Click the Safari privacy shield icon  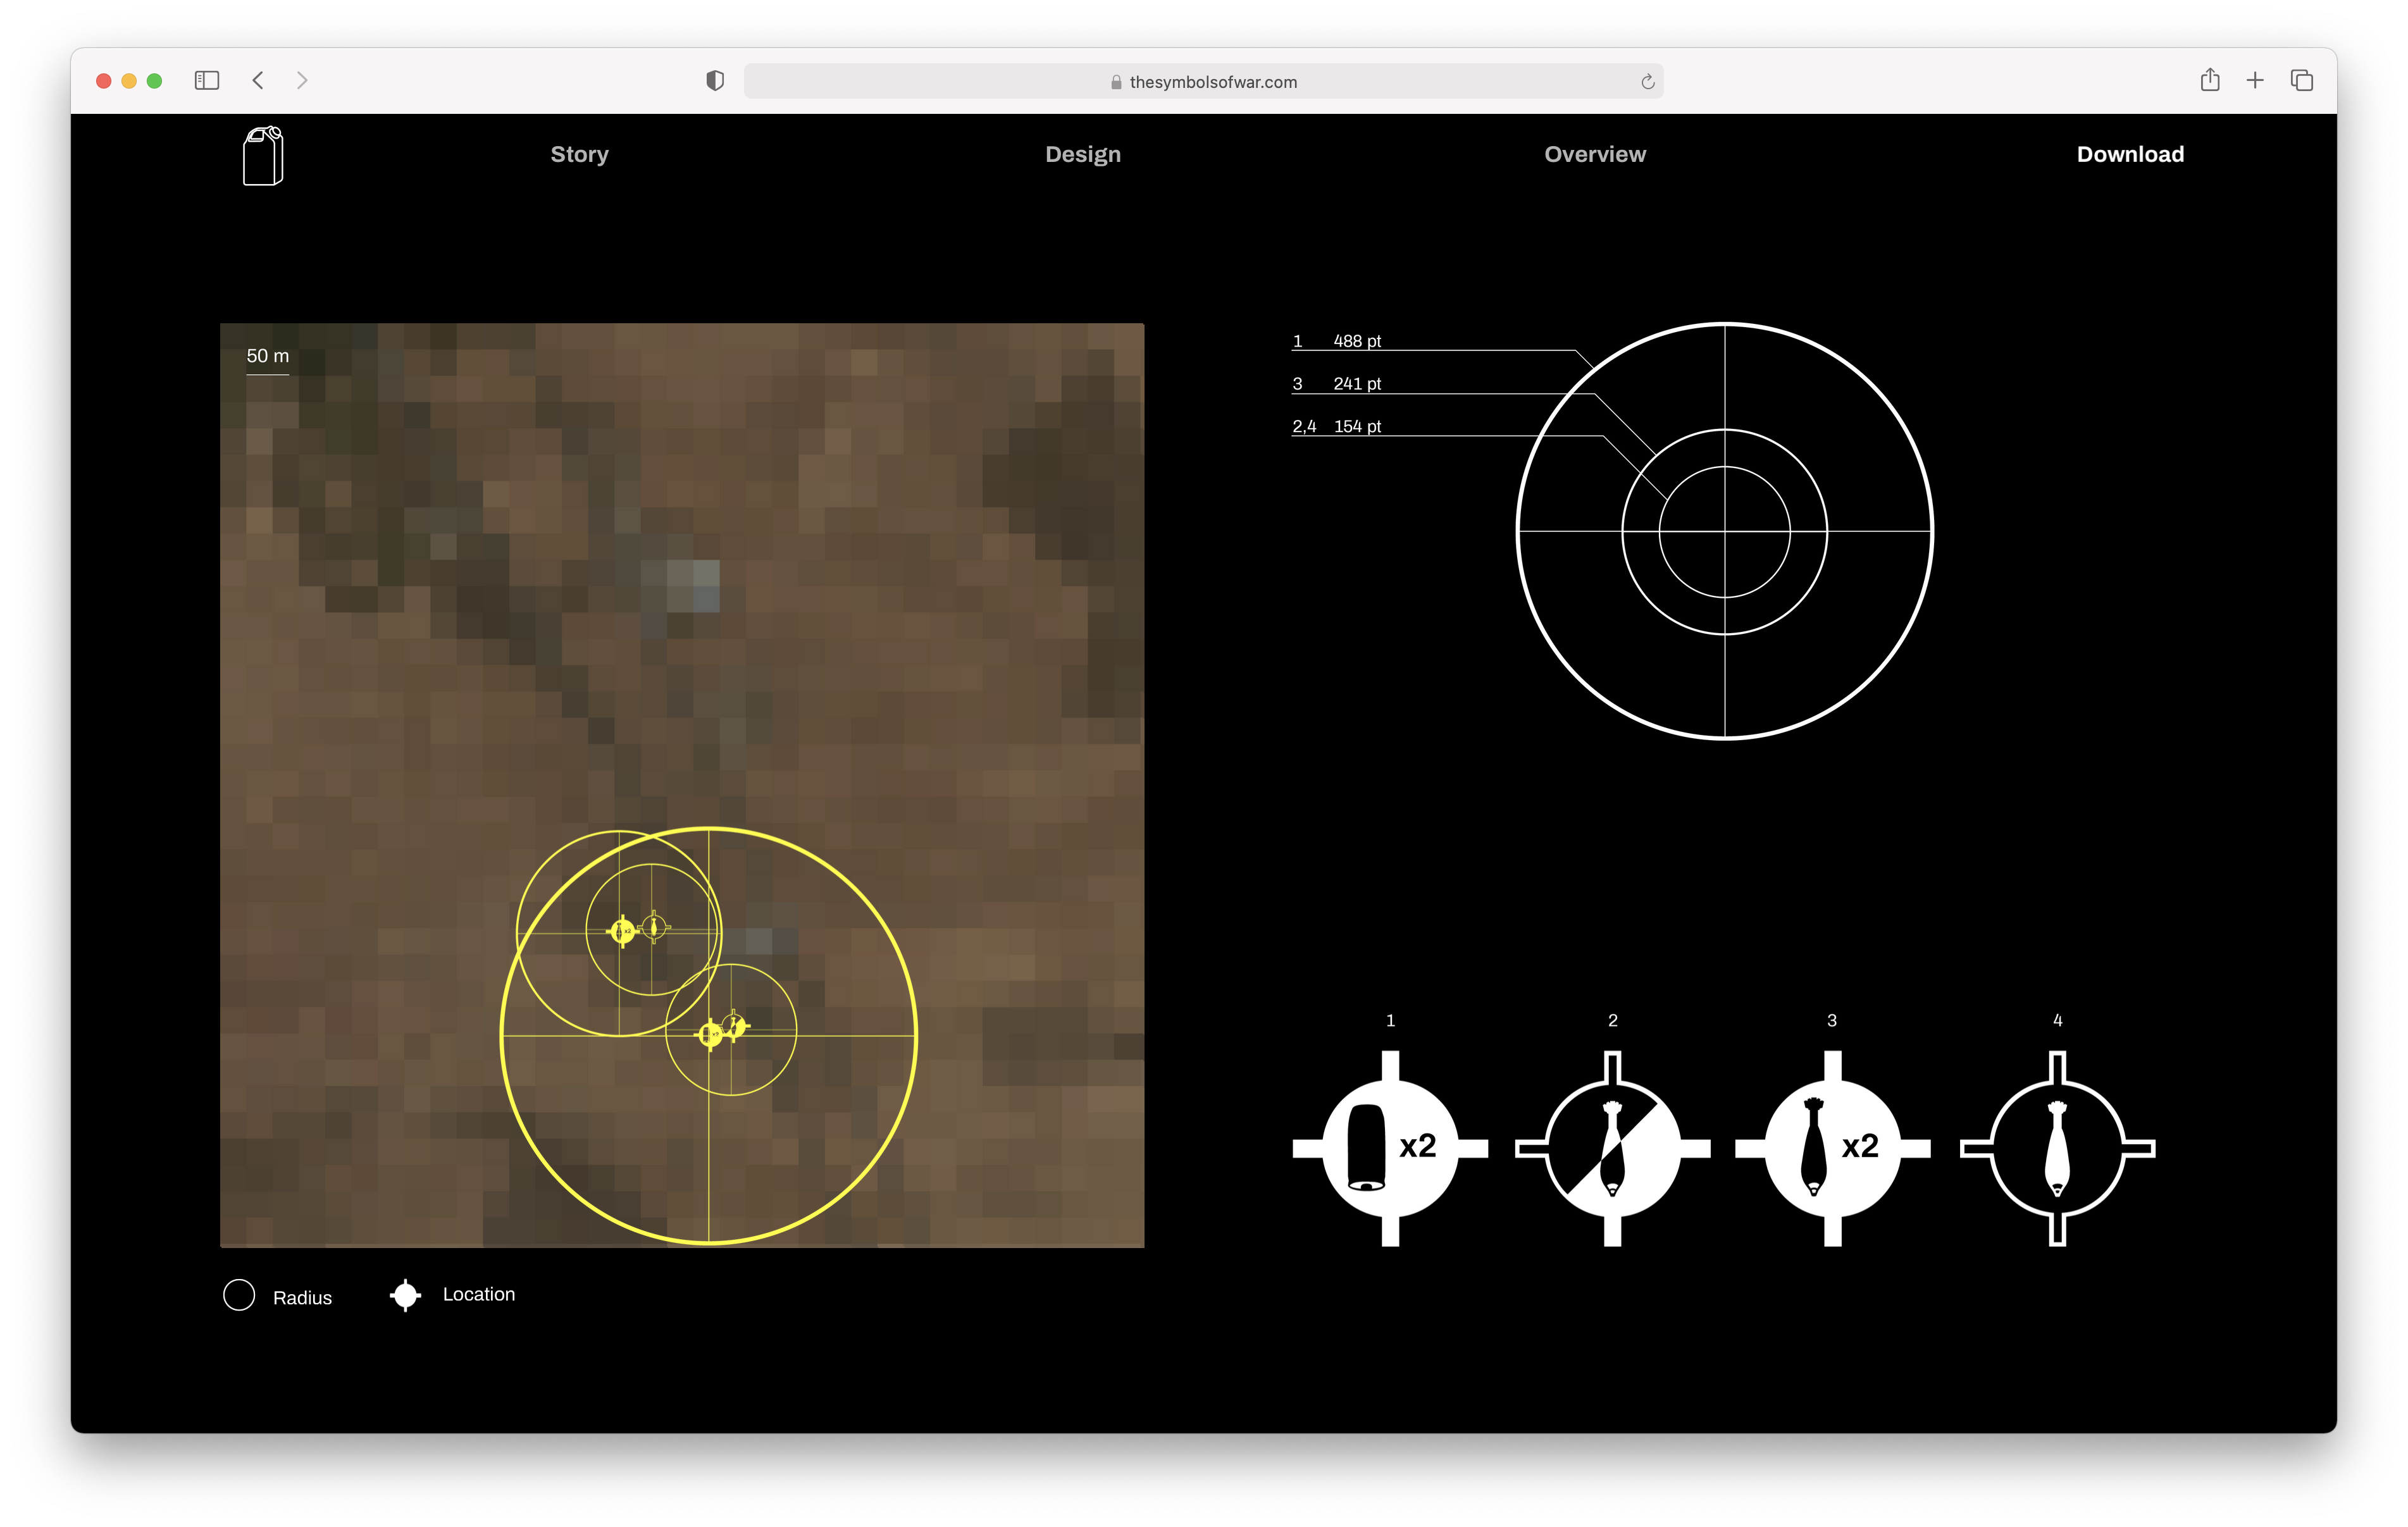click(x=715, y=81)
